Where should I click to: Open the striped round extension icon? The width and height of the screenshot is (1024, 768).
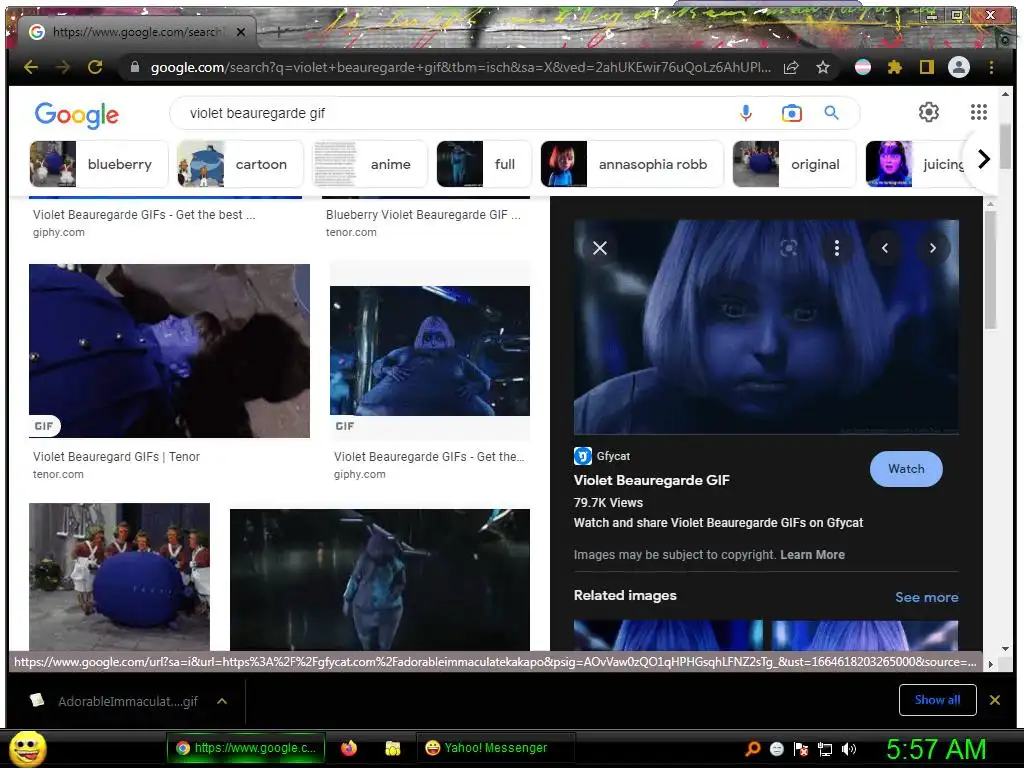click(x=863, y=67)
